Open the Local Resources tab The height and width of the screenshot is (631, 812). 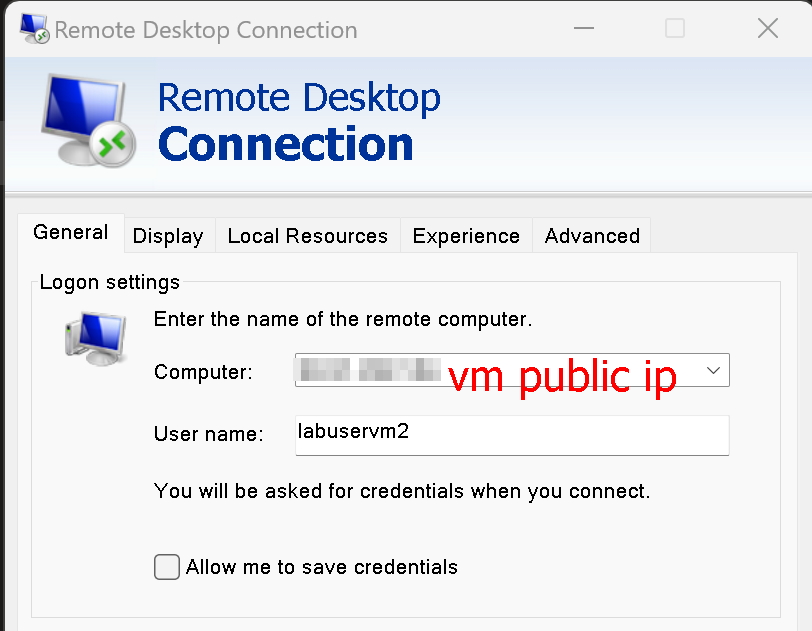pos(308,236)
